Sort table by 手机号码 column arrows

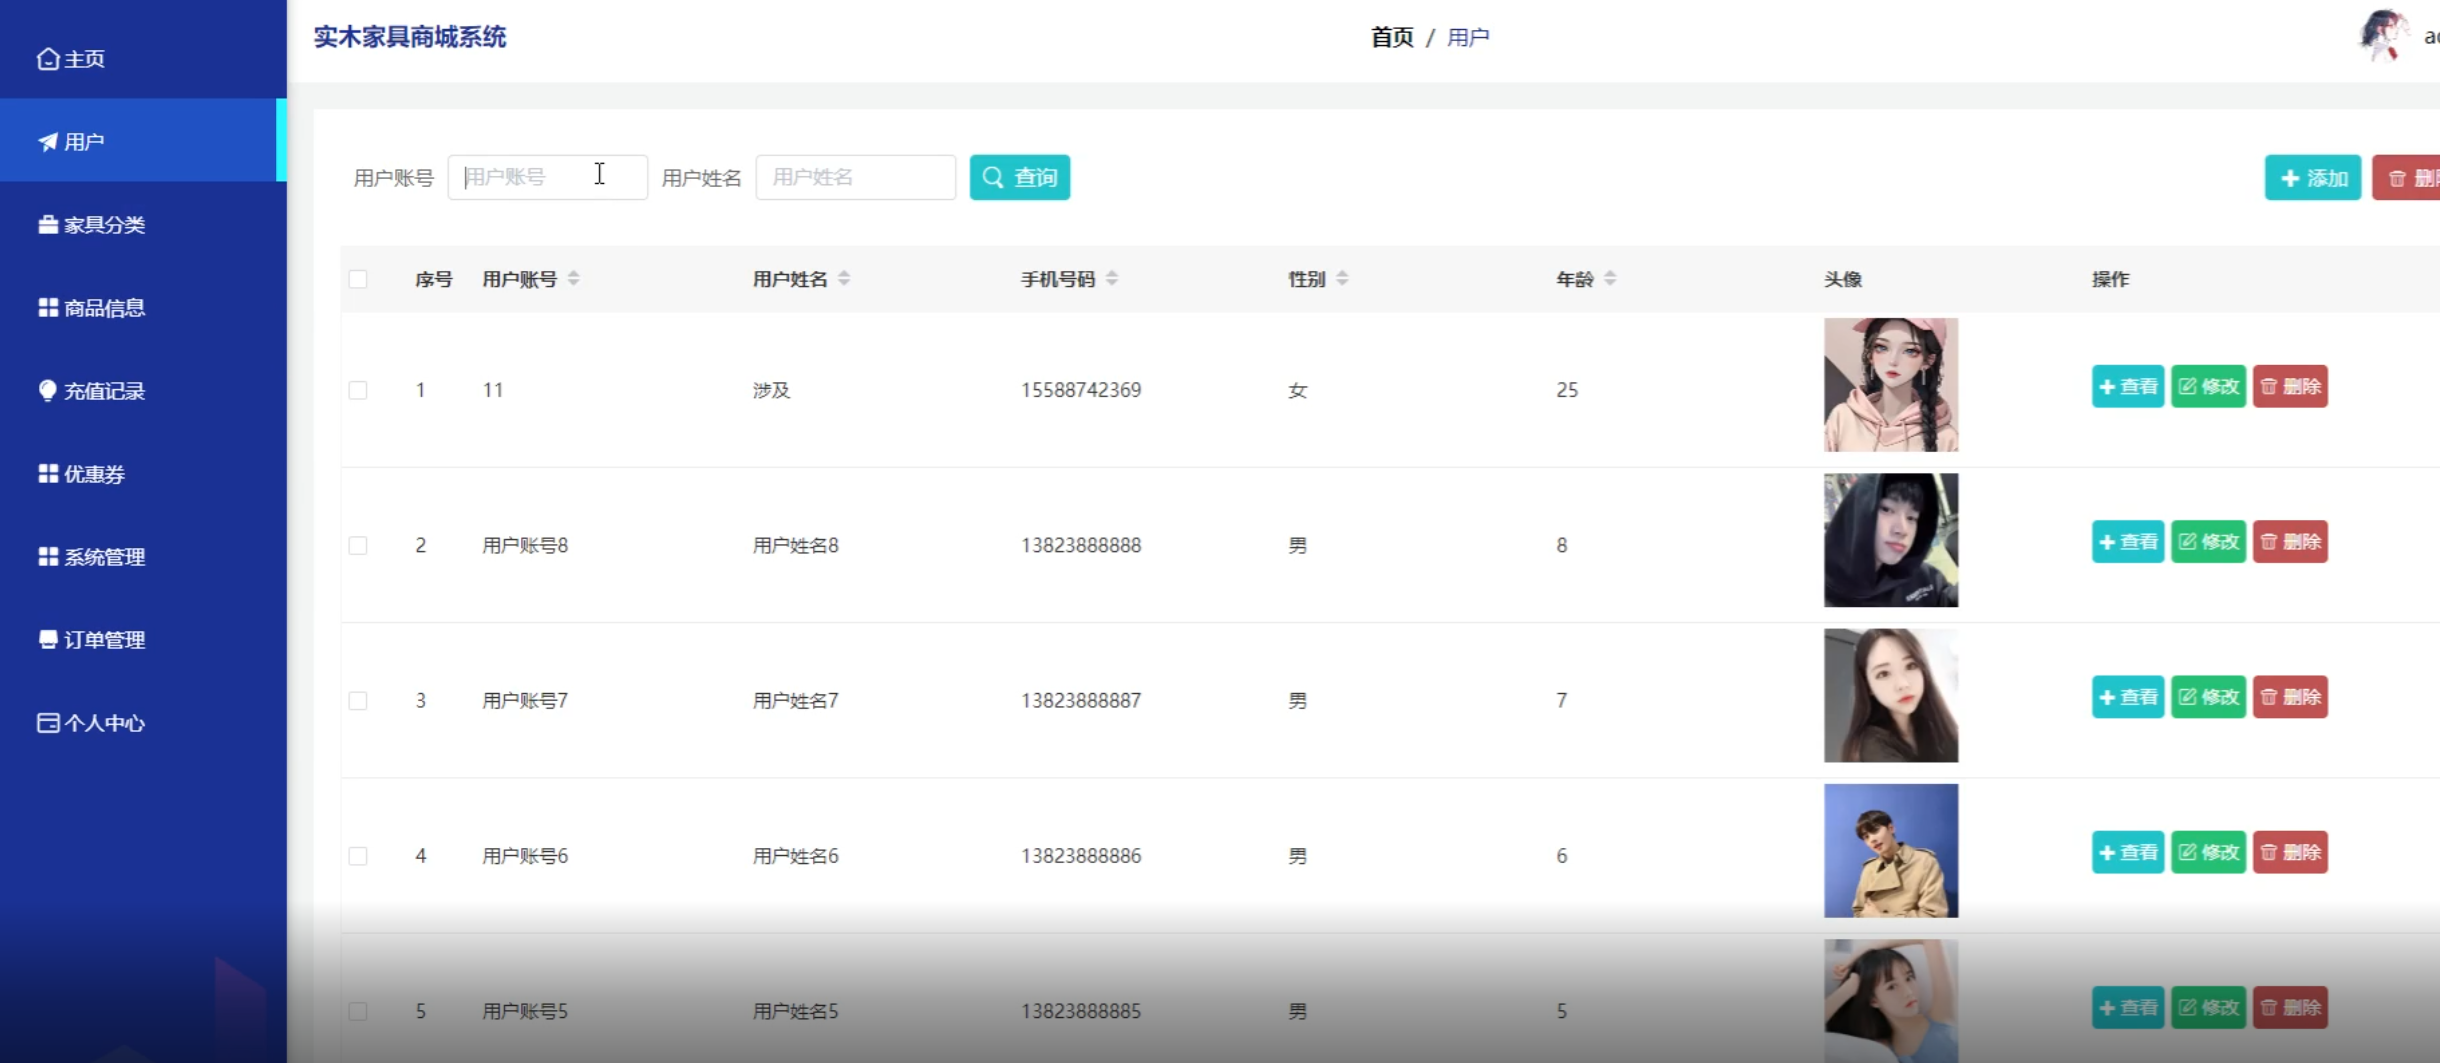[1112, 279]
